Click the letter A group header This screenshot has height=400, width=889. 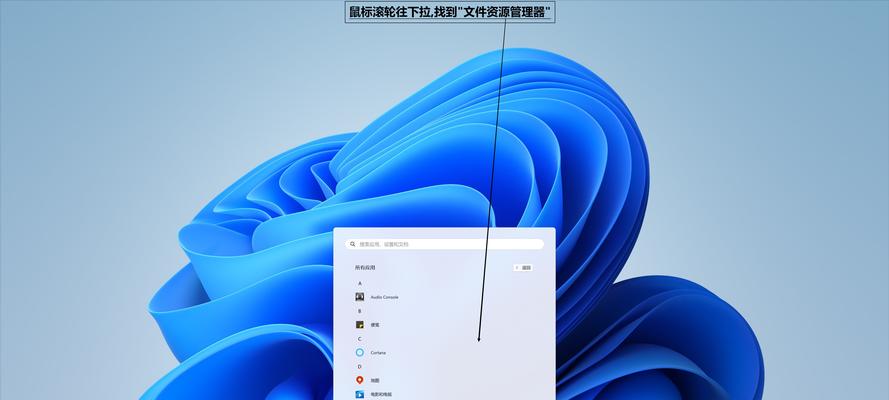[x=359, y=283]
